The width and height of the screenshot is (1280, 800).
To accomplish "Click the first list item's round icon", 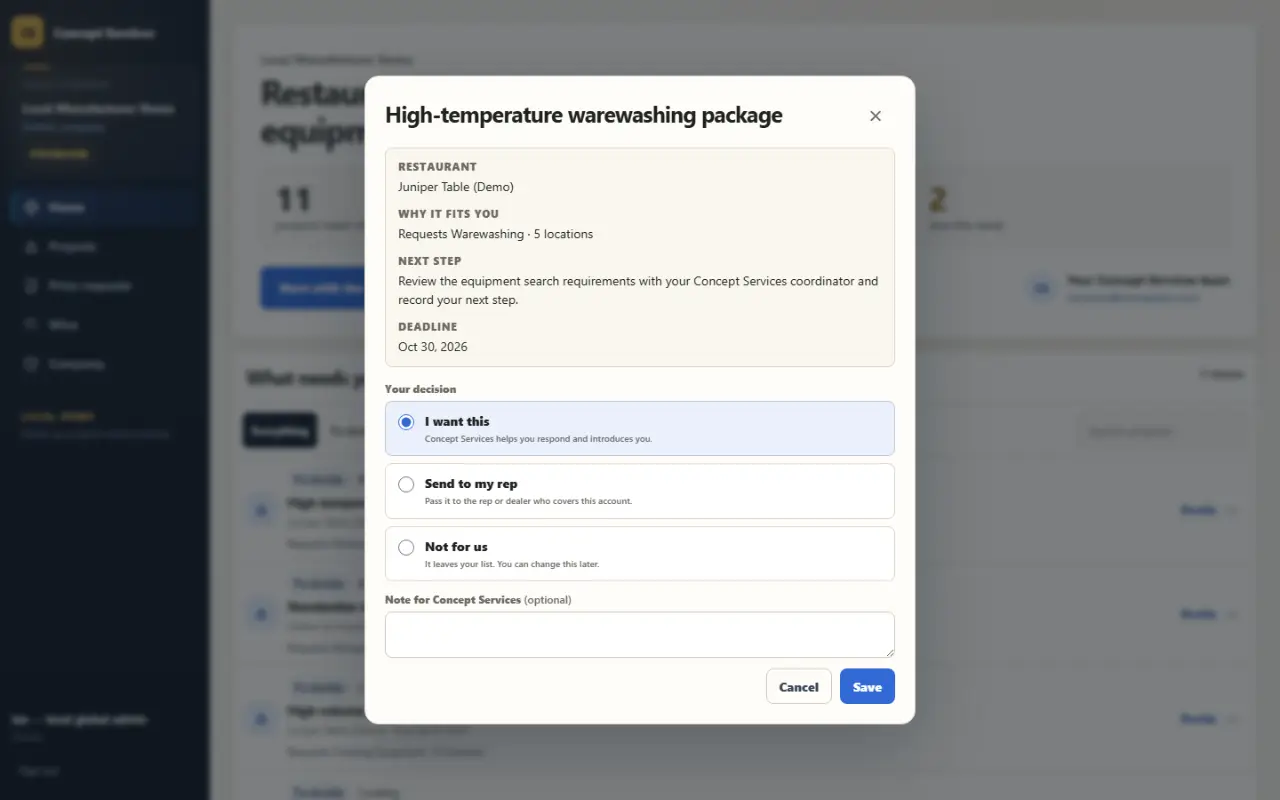I will (x=262, y=511).
